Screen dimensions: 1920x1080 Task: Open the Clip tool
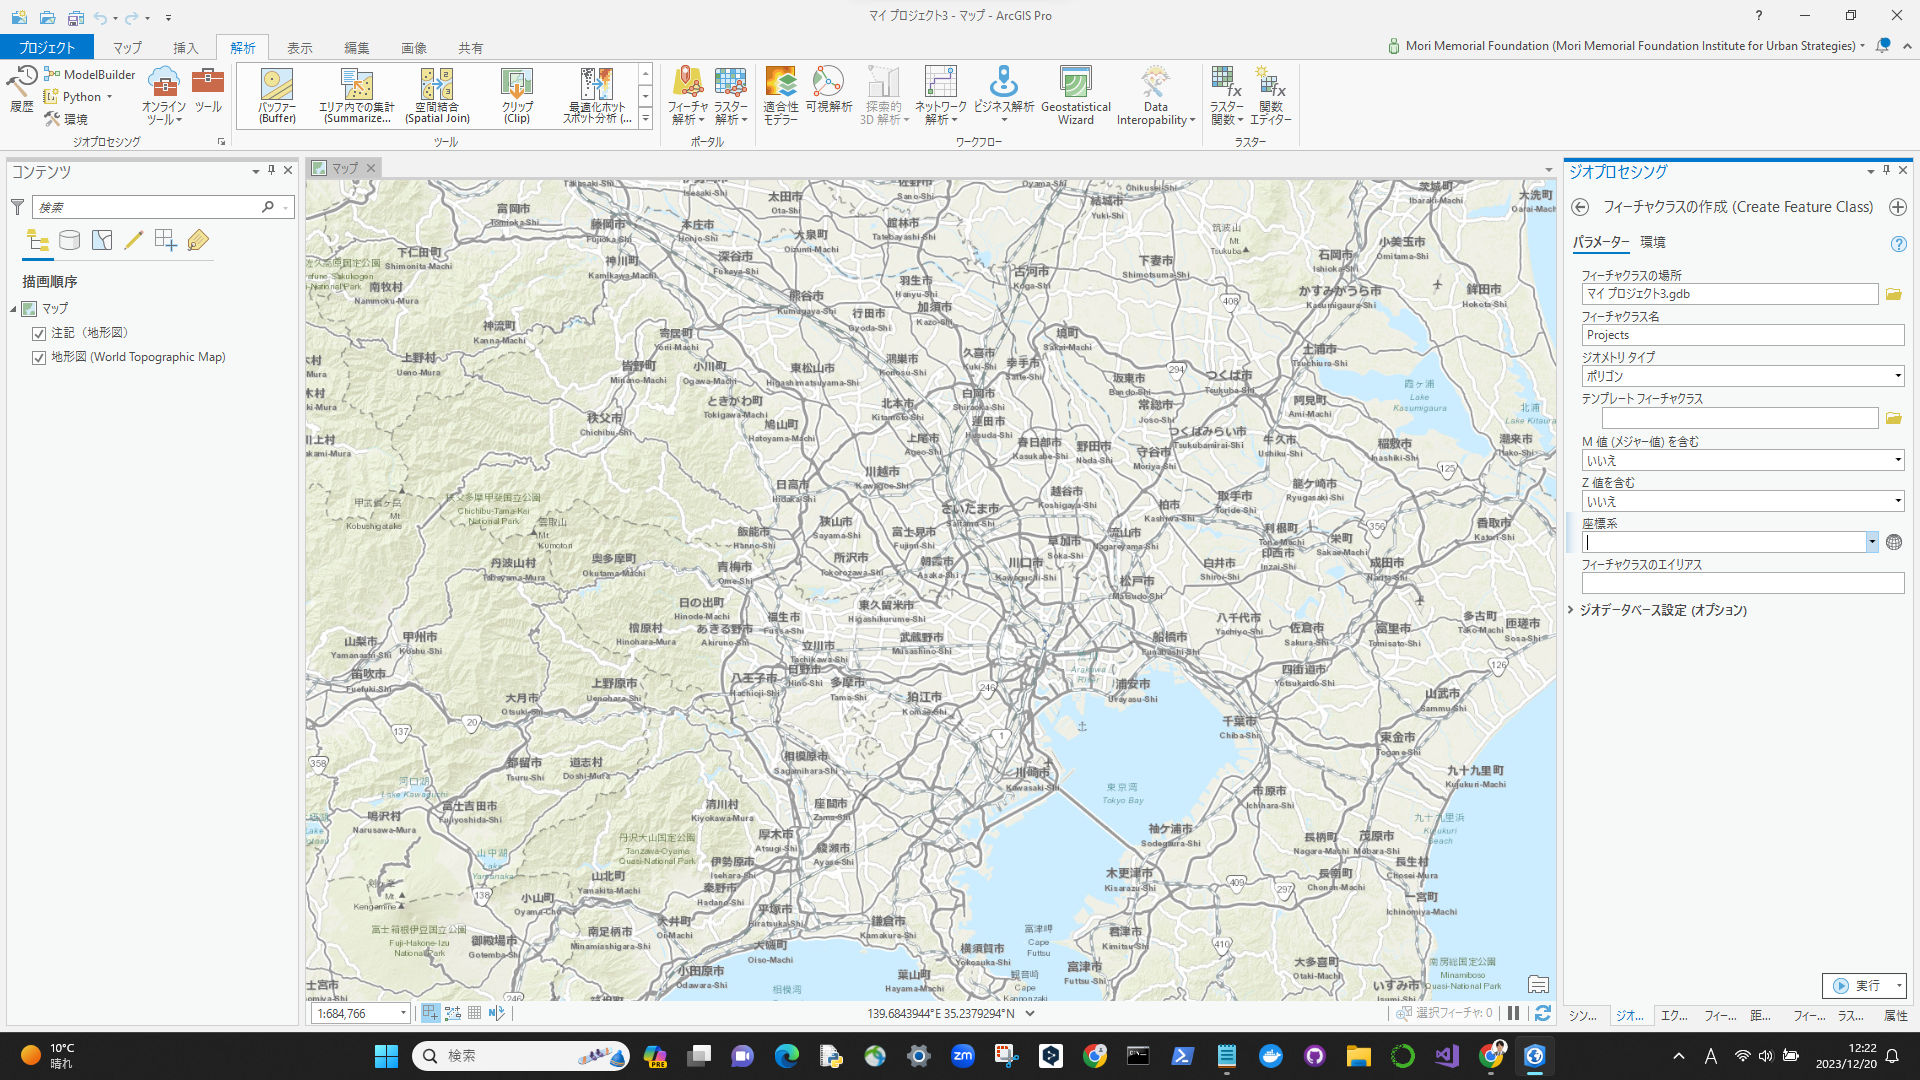click(516, 96)
